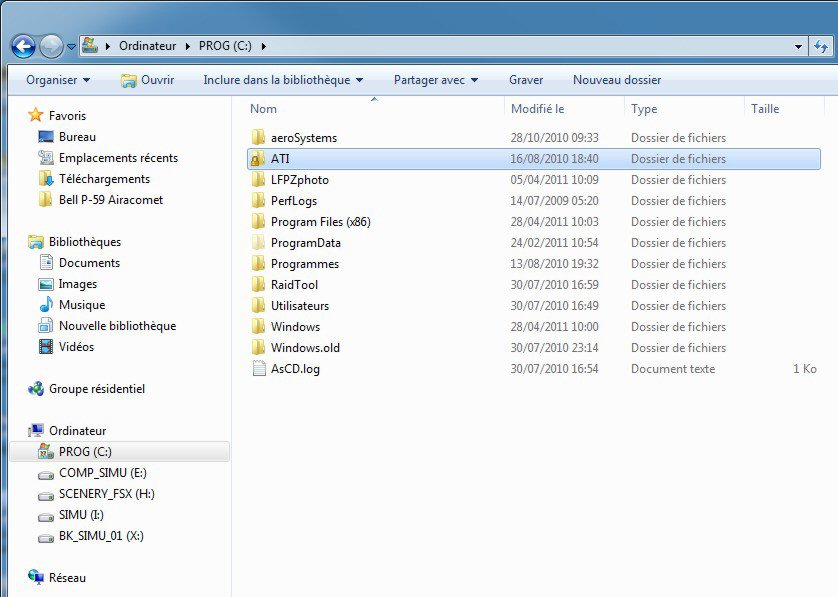838x597 pixels.
Task: Open Inclure dans la bibliothèque dropdown
Action: click(x=283, y=80)
